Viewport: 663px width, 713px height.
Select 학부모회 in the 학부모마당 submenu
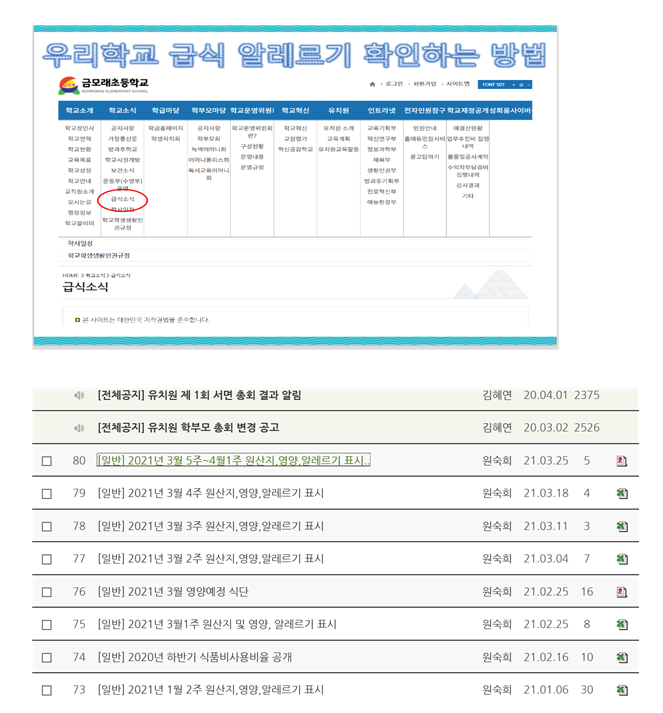[x=209, y=139]
